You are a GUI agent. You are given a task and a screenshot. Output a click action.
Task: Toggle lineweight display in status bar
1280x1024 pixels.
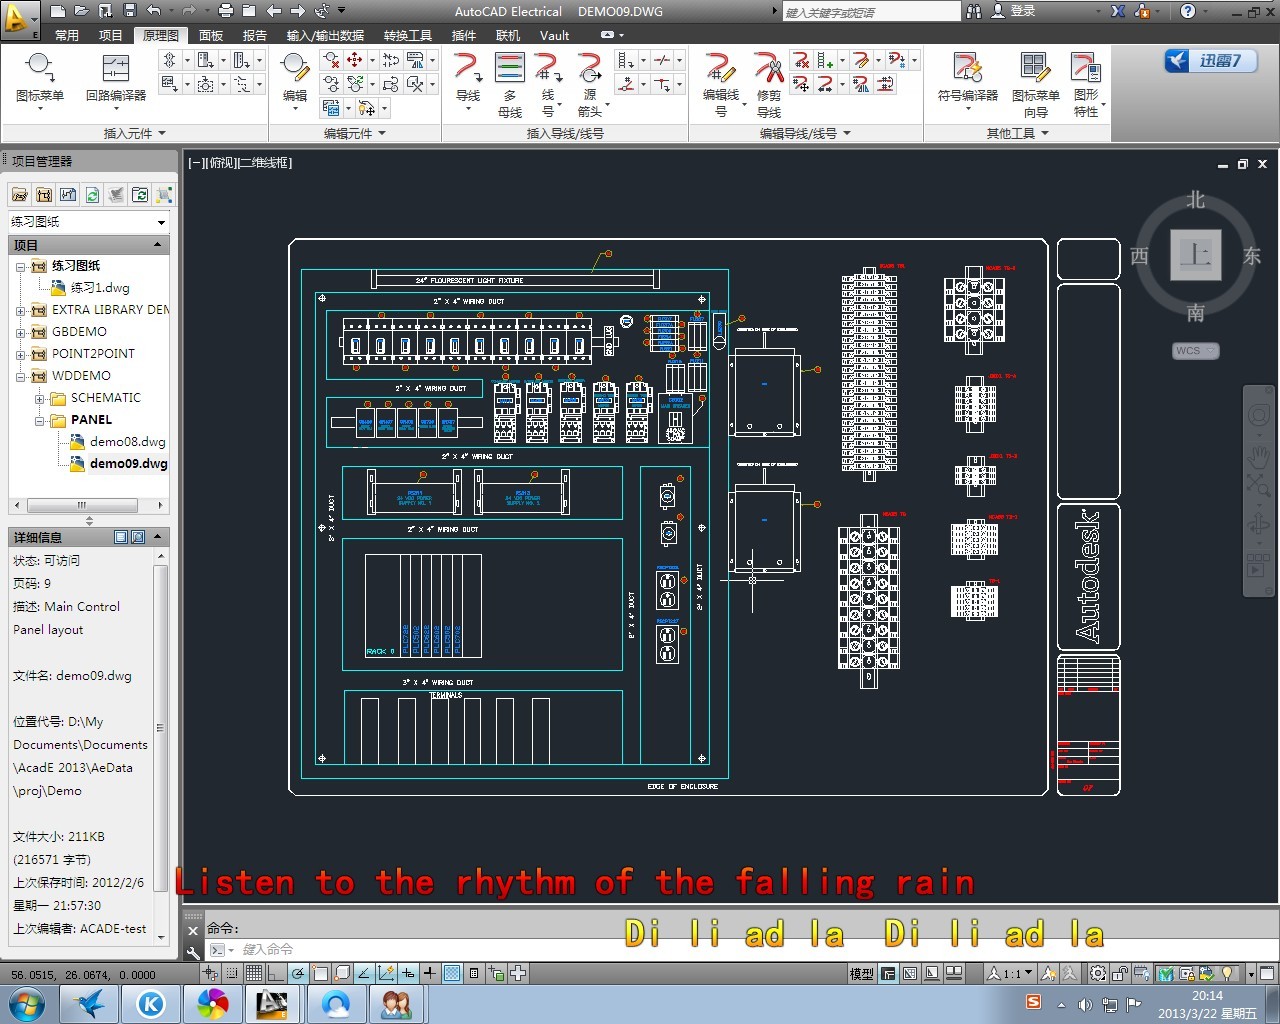429,973
